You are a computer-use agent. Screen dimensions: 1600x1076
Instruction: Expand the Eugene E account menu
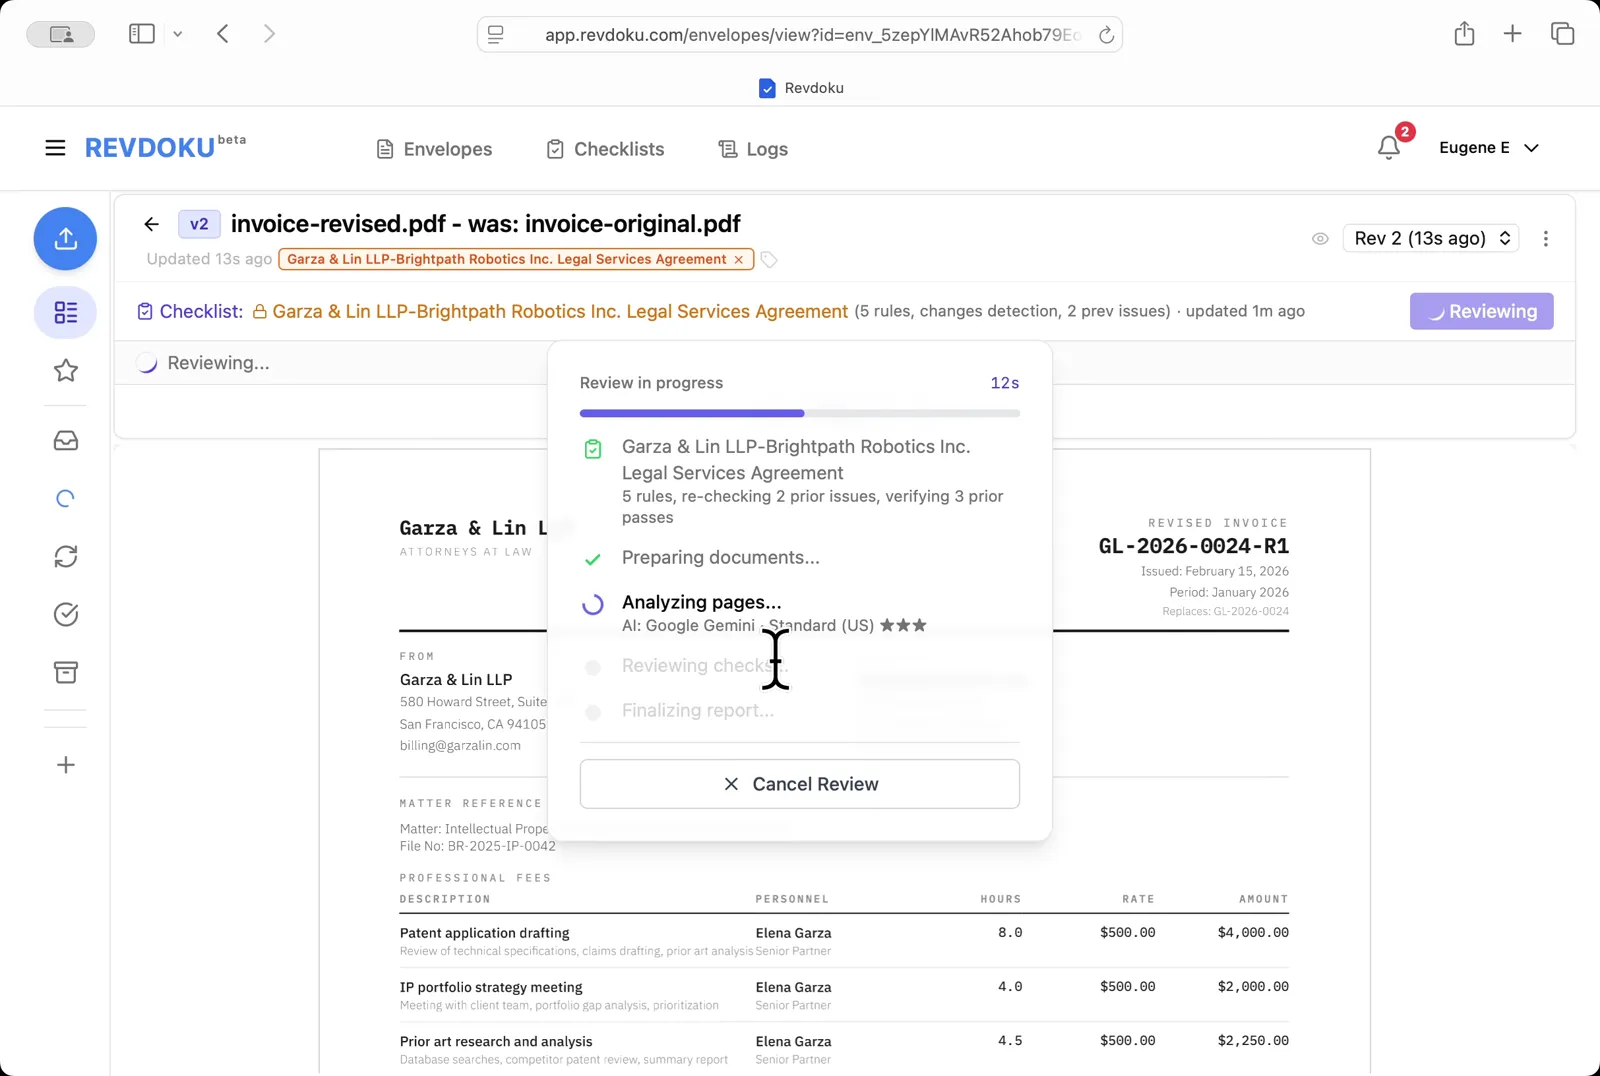pyautogui.click(x=1489, y=147)
